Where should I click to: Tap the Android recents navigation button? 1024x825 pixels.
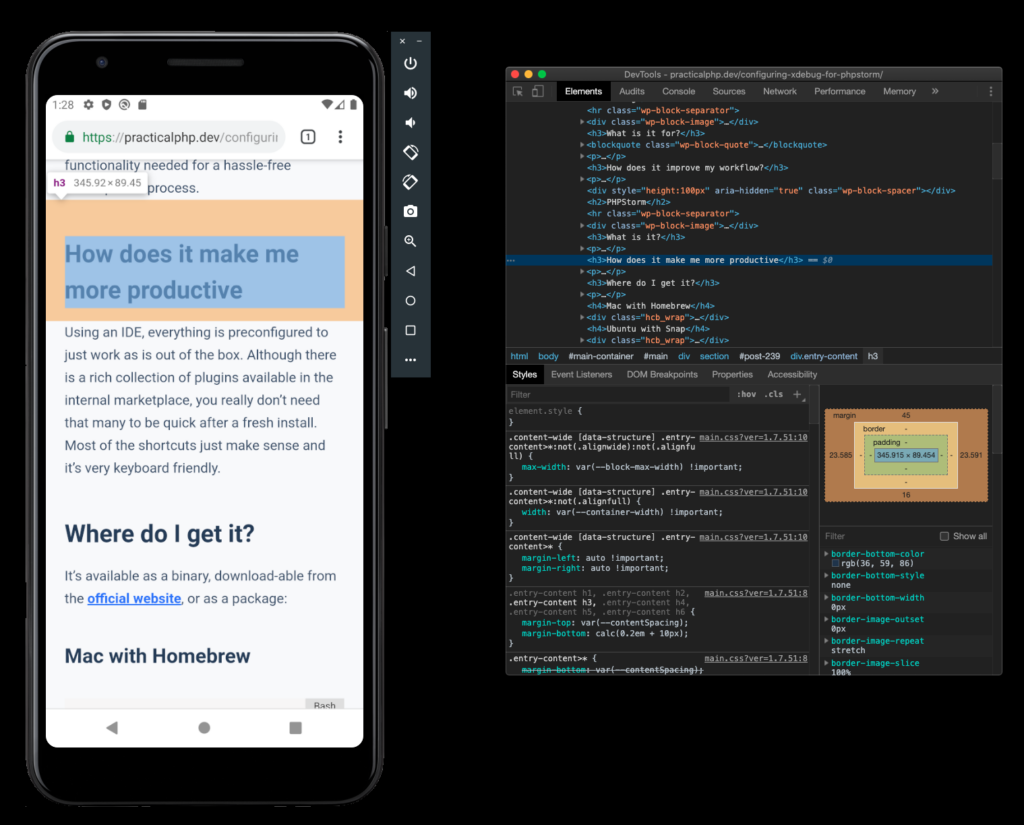(x=295, y=727)
